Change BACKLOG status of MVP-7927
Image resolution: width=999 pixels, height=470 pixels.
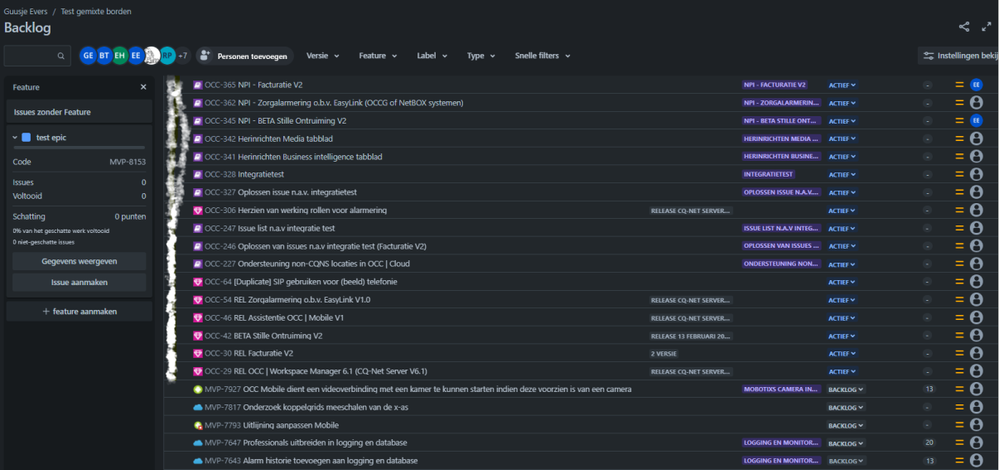tap(845, 389)
